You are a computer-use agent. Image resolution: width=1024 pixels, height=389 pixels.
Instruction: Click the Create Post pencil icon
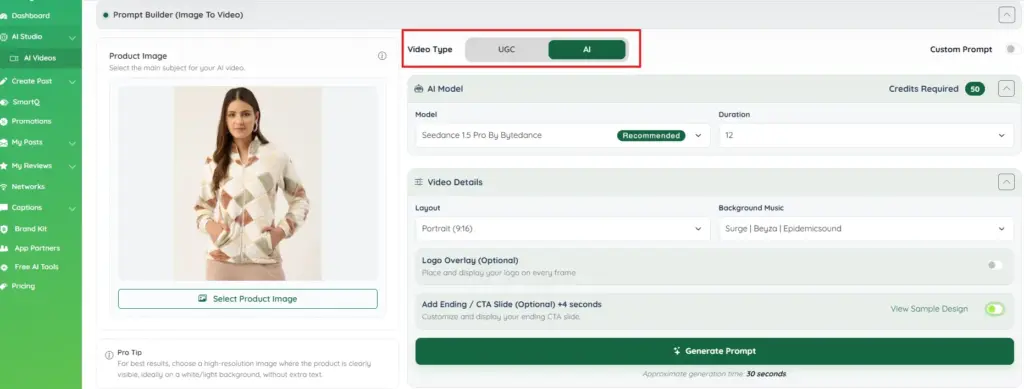click(4, 82)
